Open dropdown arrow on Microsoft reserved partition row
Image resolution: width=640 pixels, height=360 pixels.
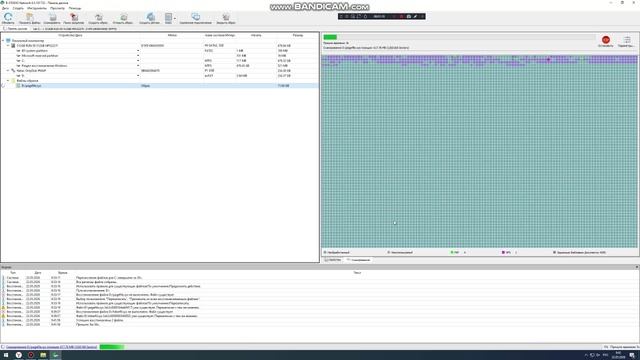pyautogui.click(x=138, y=56)
